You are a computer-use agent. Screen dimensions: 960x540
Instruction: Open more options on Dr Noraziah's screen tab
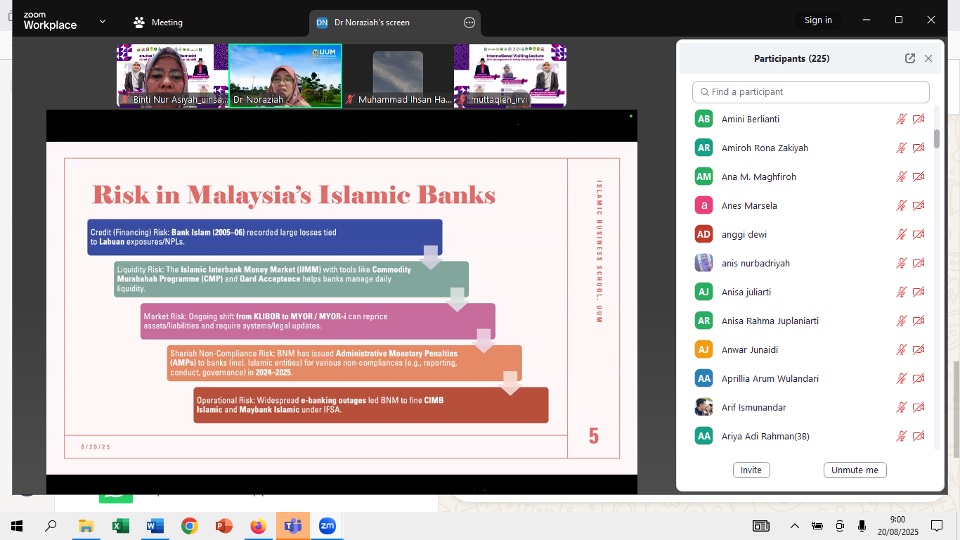coord(469,23)
